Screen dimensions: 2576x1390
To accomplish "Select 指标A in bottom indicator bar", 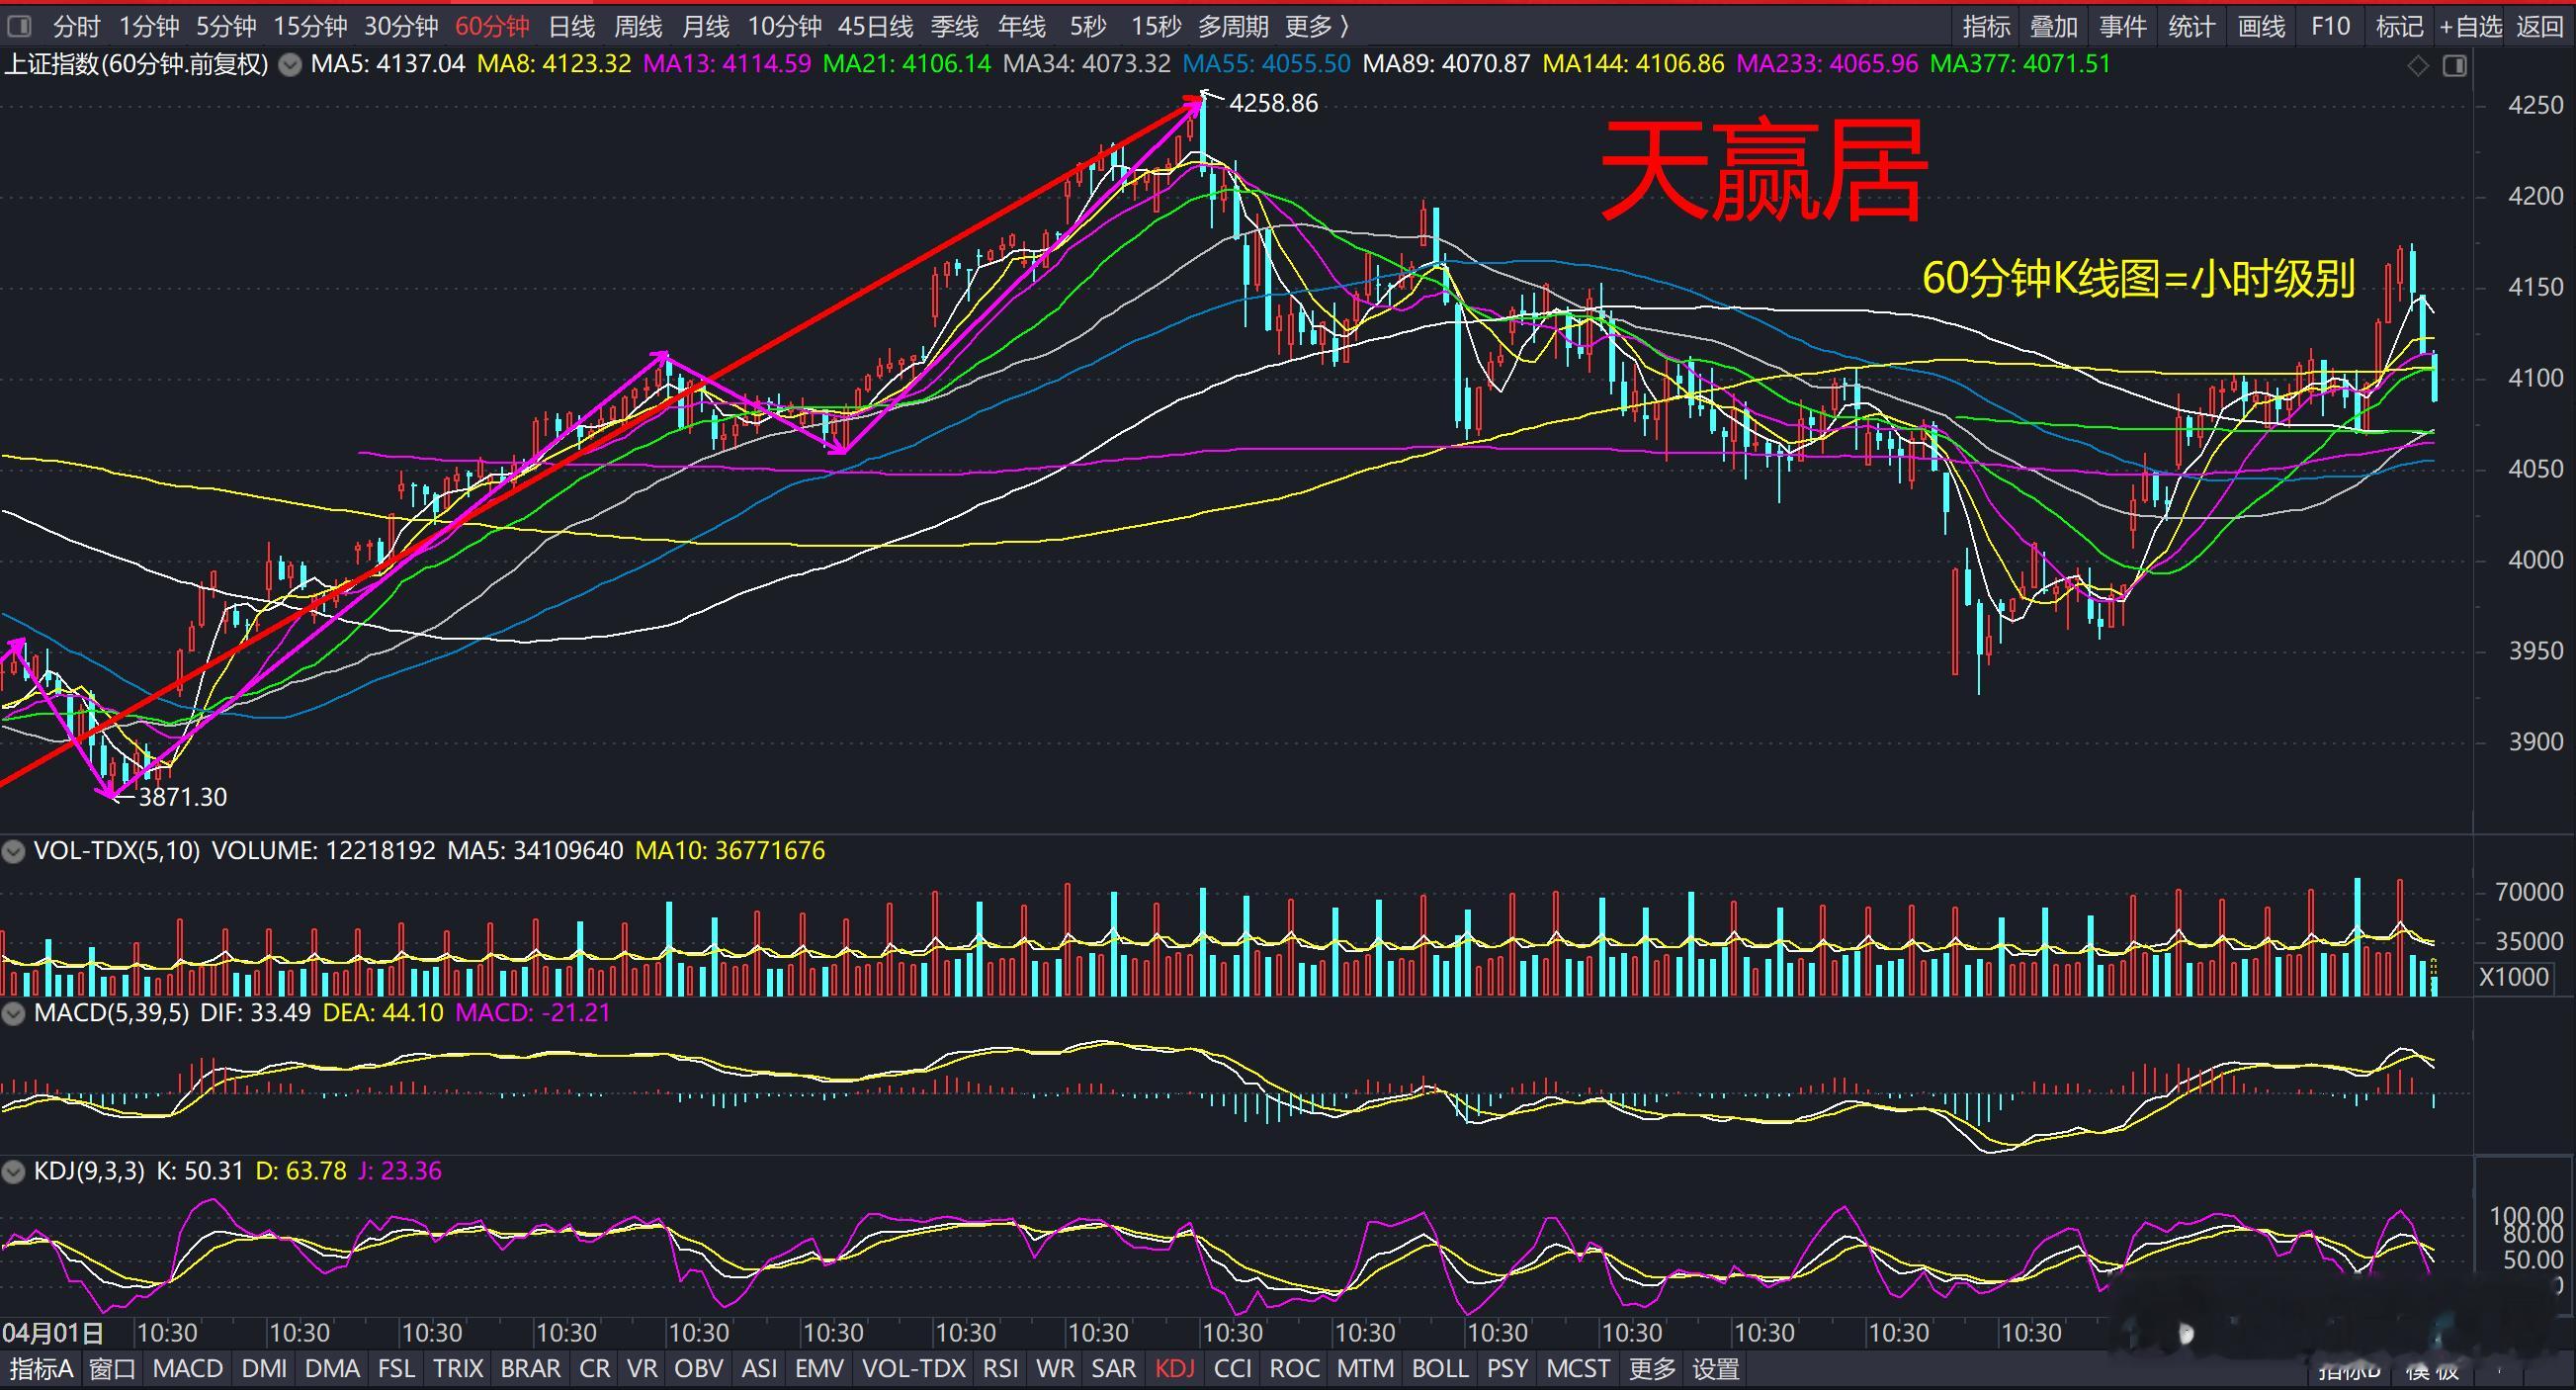I will click(x=41, y=1368).
